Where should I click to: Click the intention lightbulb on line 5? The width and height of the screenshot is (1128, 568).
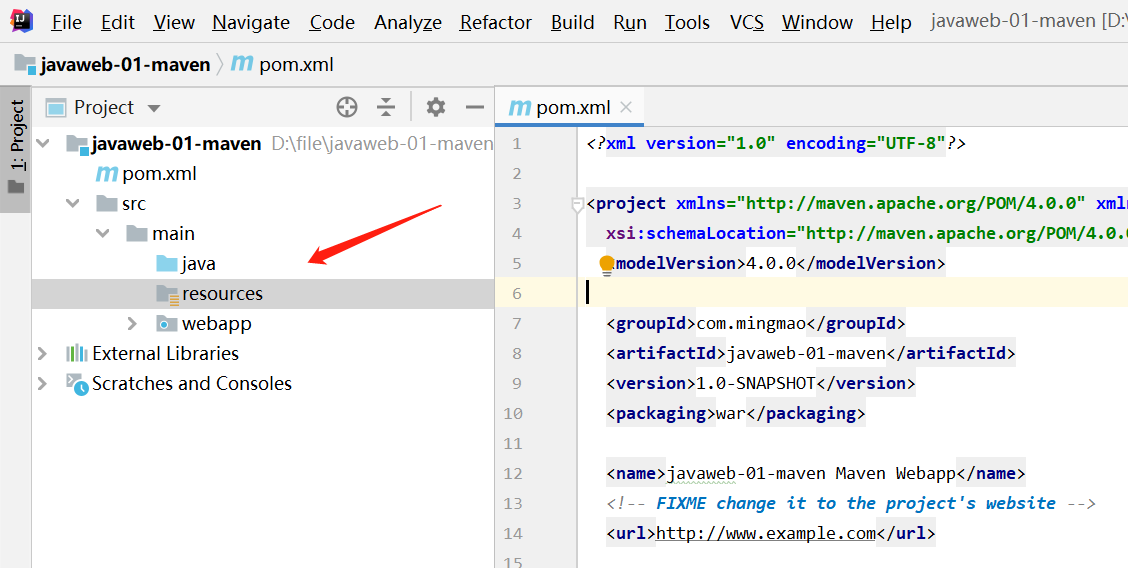tap(606, 265)
